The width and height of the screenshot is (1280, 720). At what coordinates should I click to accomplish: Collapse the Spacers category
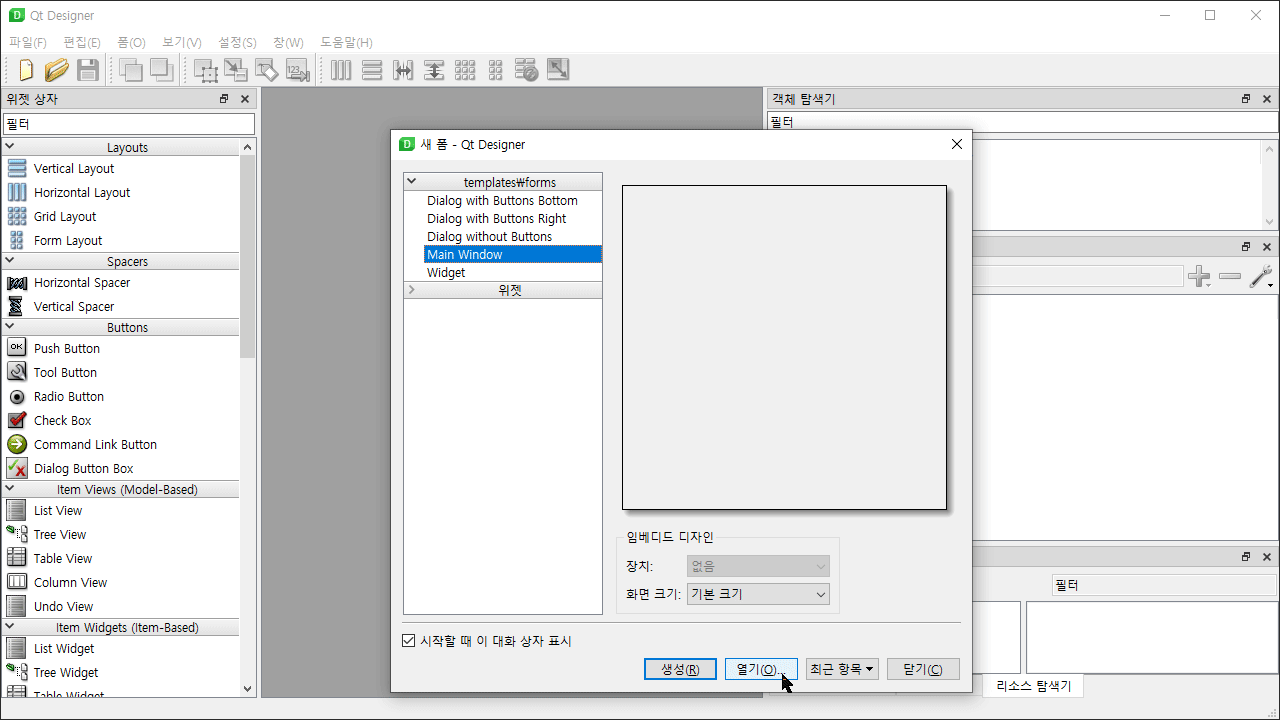click(10, 261)
